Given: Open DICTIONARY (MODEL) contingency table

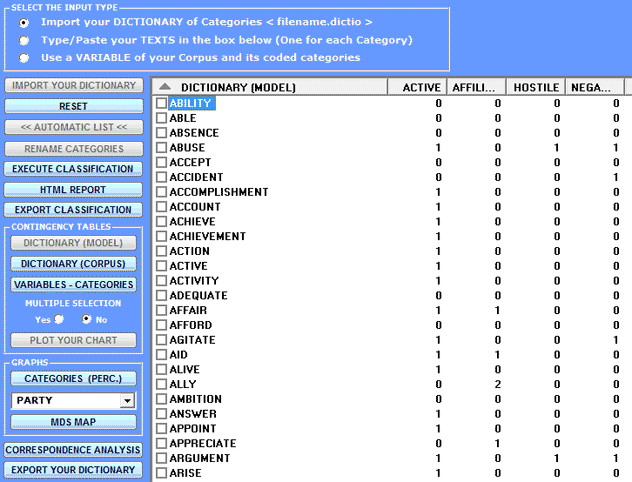Looking at the screenshot, I should pyautogui.click(x=73, y=243).
